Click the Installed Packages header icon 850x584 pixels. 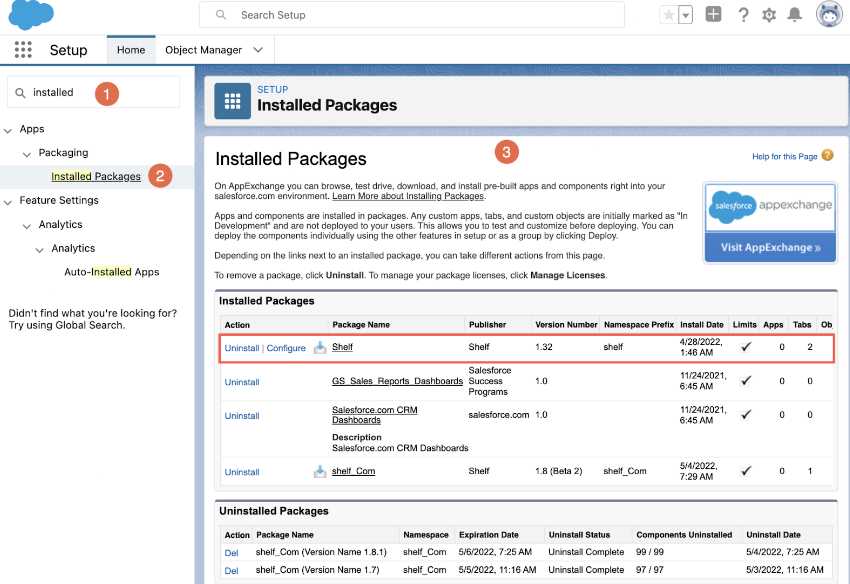click(x=234, y=100)
